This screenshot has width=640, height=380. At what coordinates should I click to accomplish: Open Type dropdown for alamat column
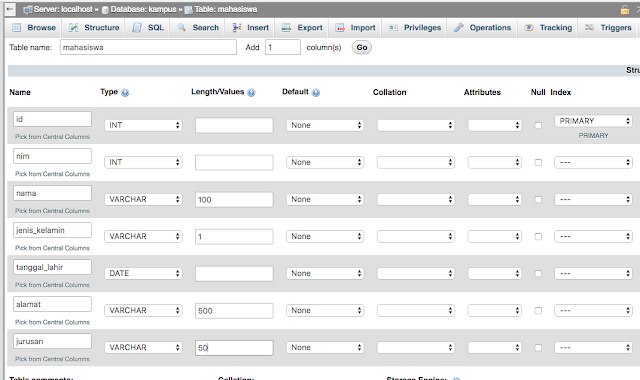(x=143, y=311)
